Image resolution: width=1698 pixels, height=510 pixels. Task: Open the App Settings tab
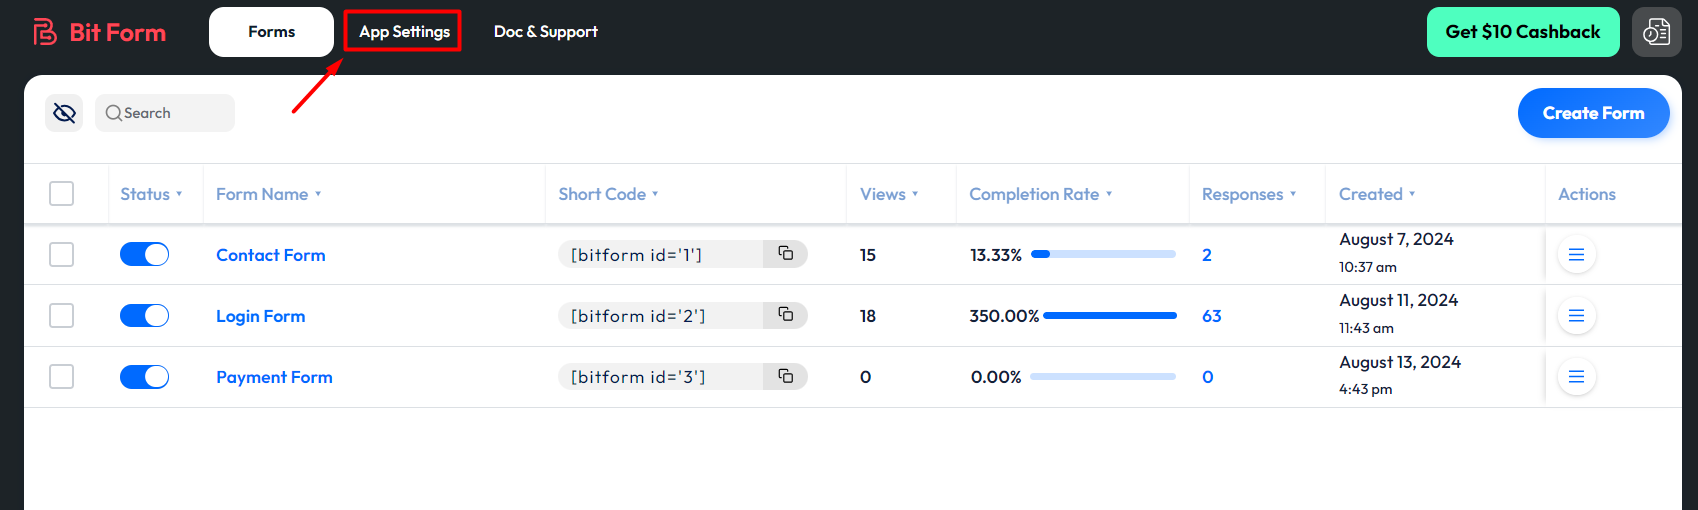[x=404, y=32]
